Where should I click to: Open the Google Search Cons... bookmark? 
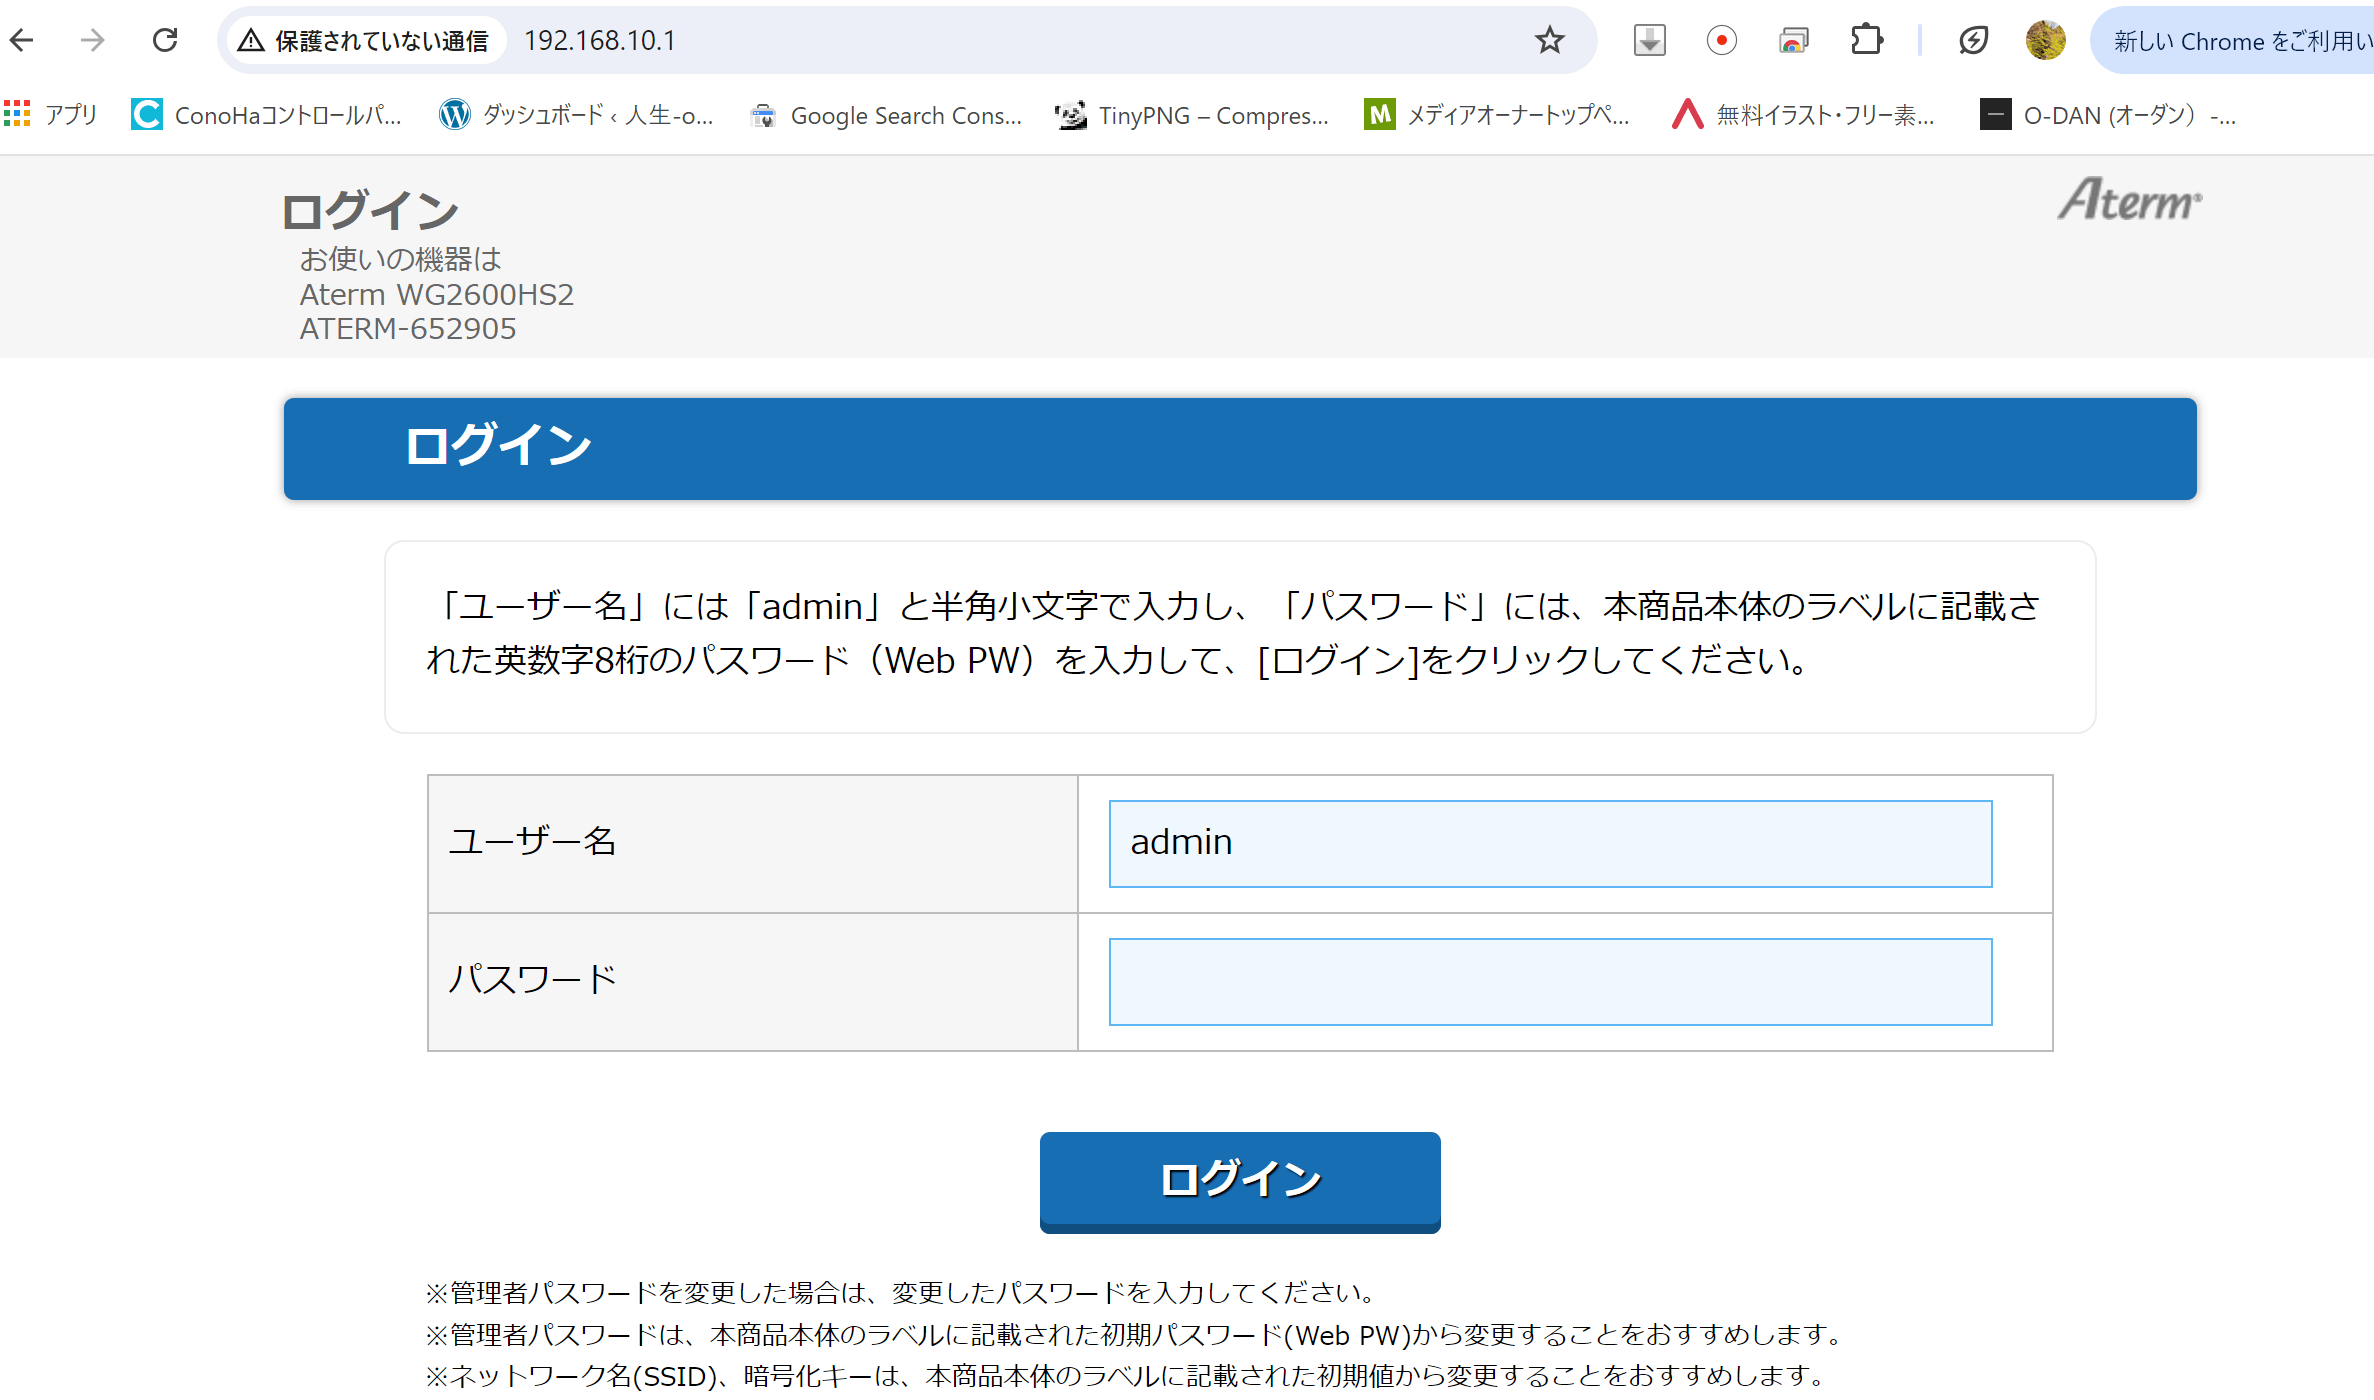point(886,115)
